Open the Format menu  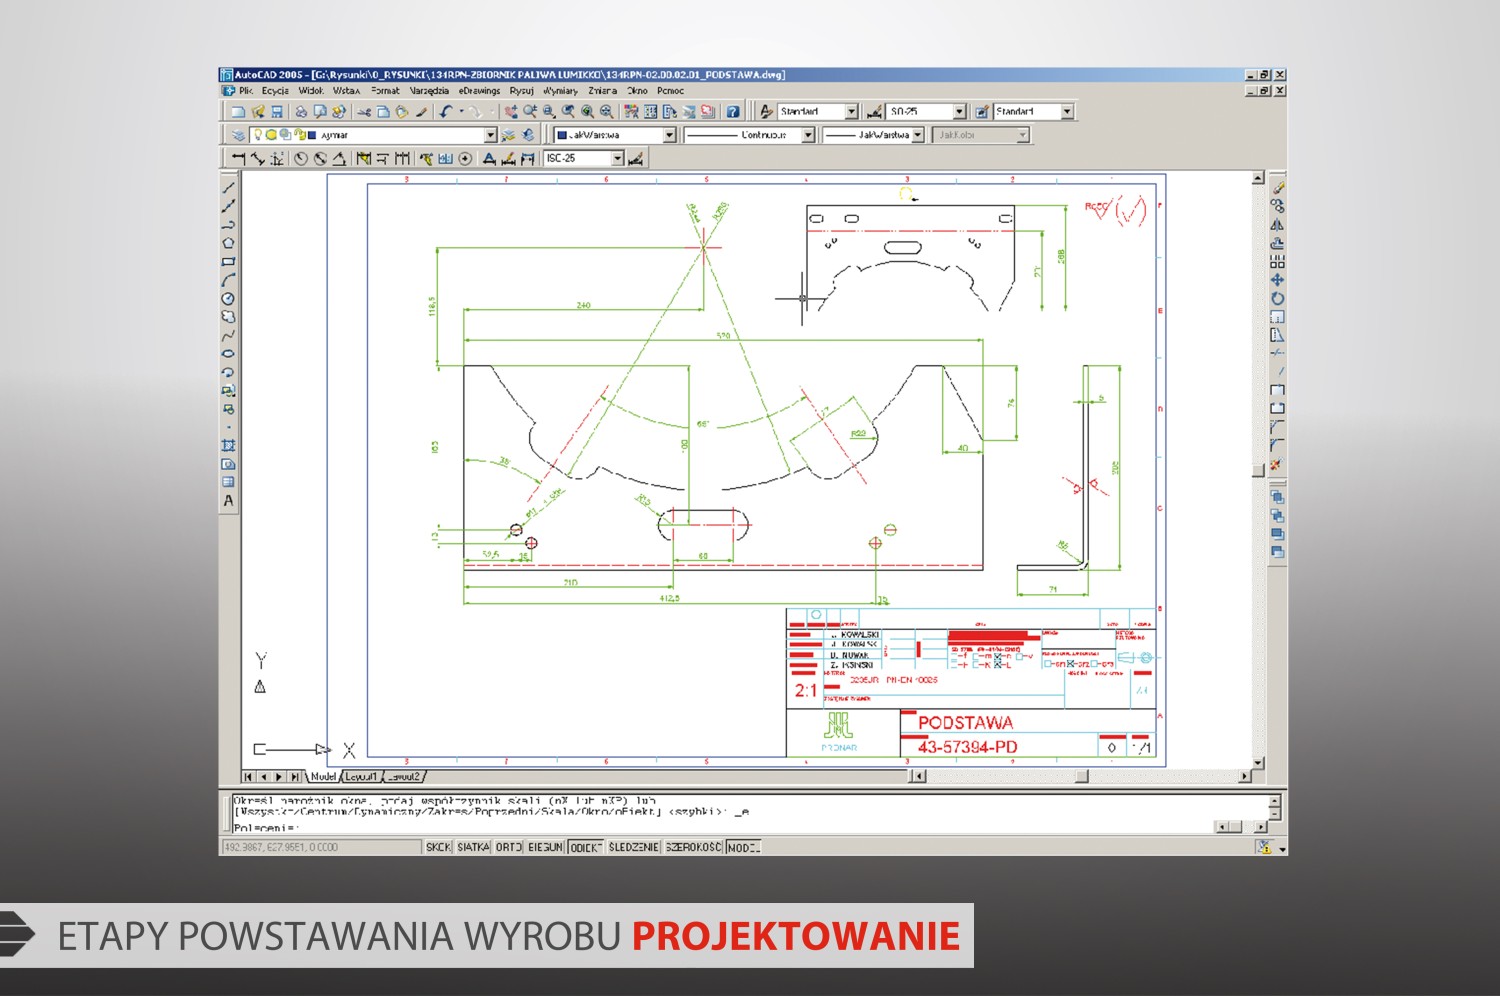coord(385,90)
